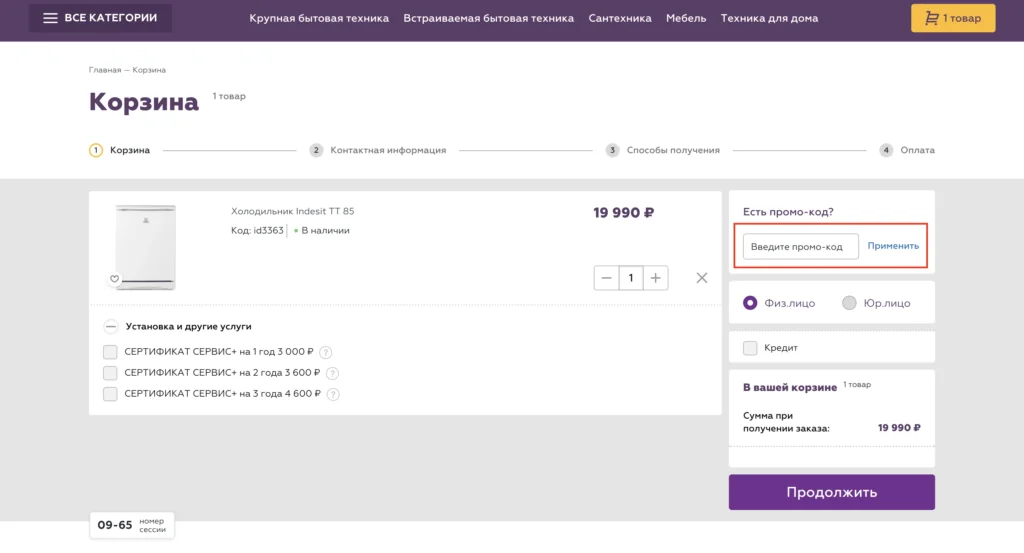
Task: Open the cart button showing 1 товар
Action: (952, 18)
